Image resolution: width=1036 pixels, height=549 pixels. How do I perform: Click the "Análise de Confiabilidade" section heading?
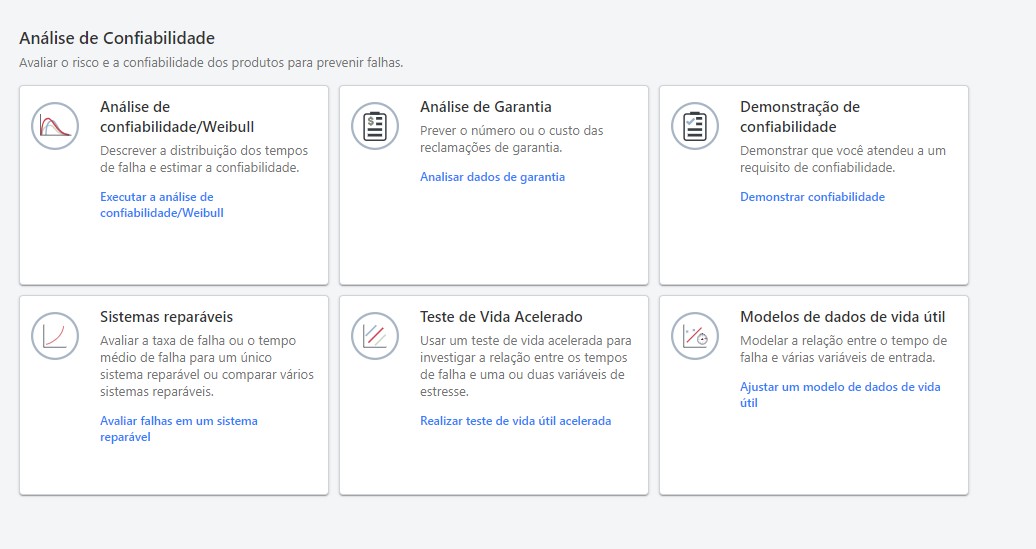[x=117, y=39]
